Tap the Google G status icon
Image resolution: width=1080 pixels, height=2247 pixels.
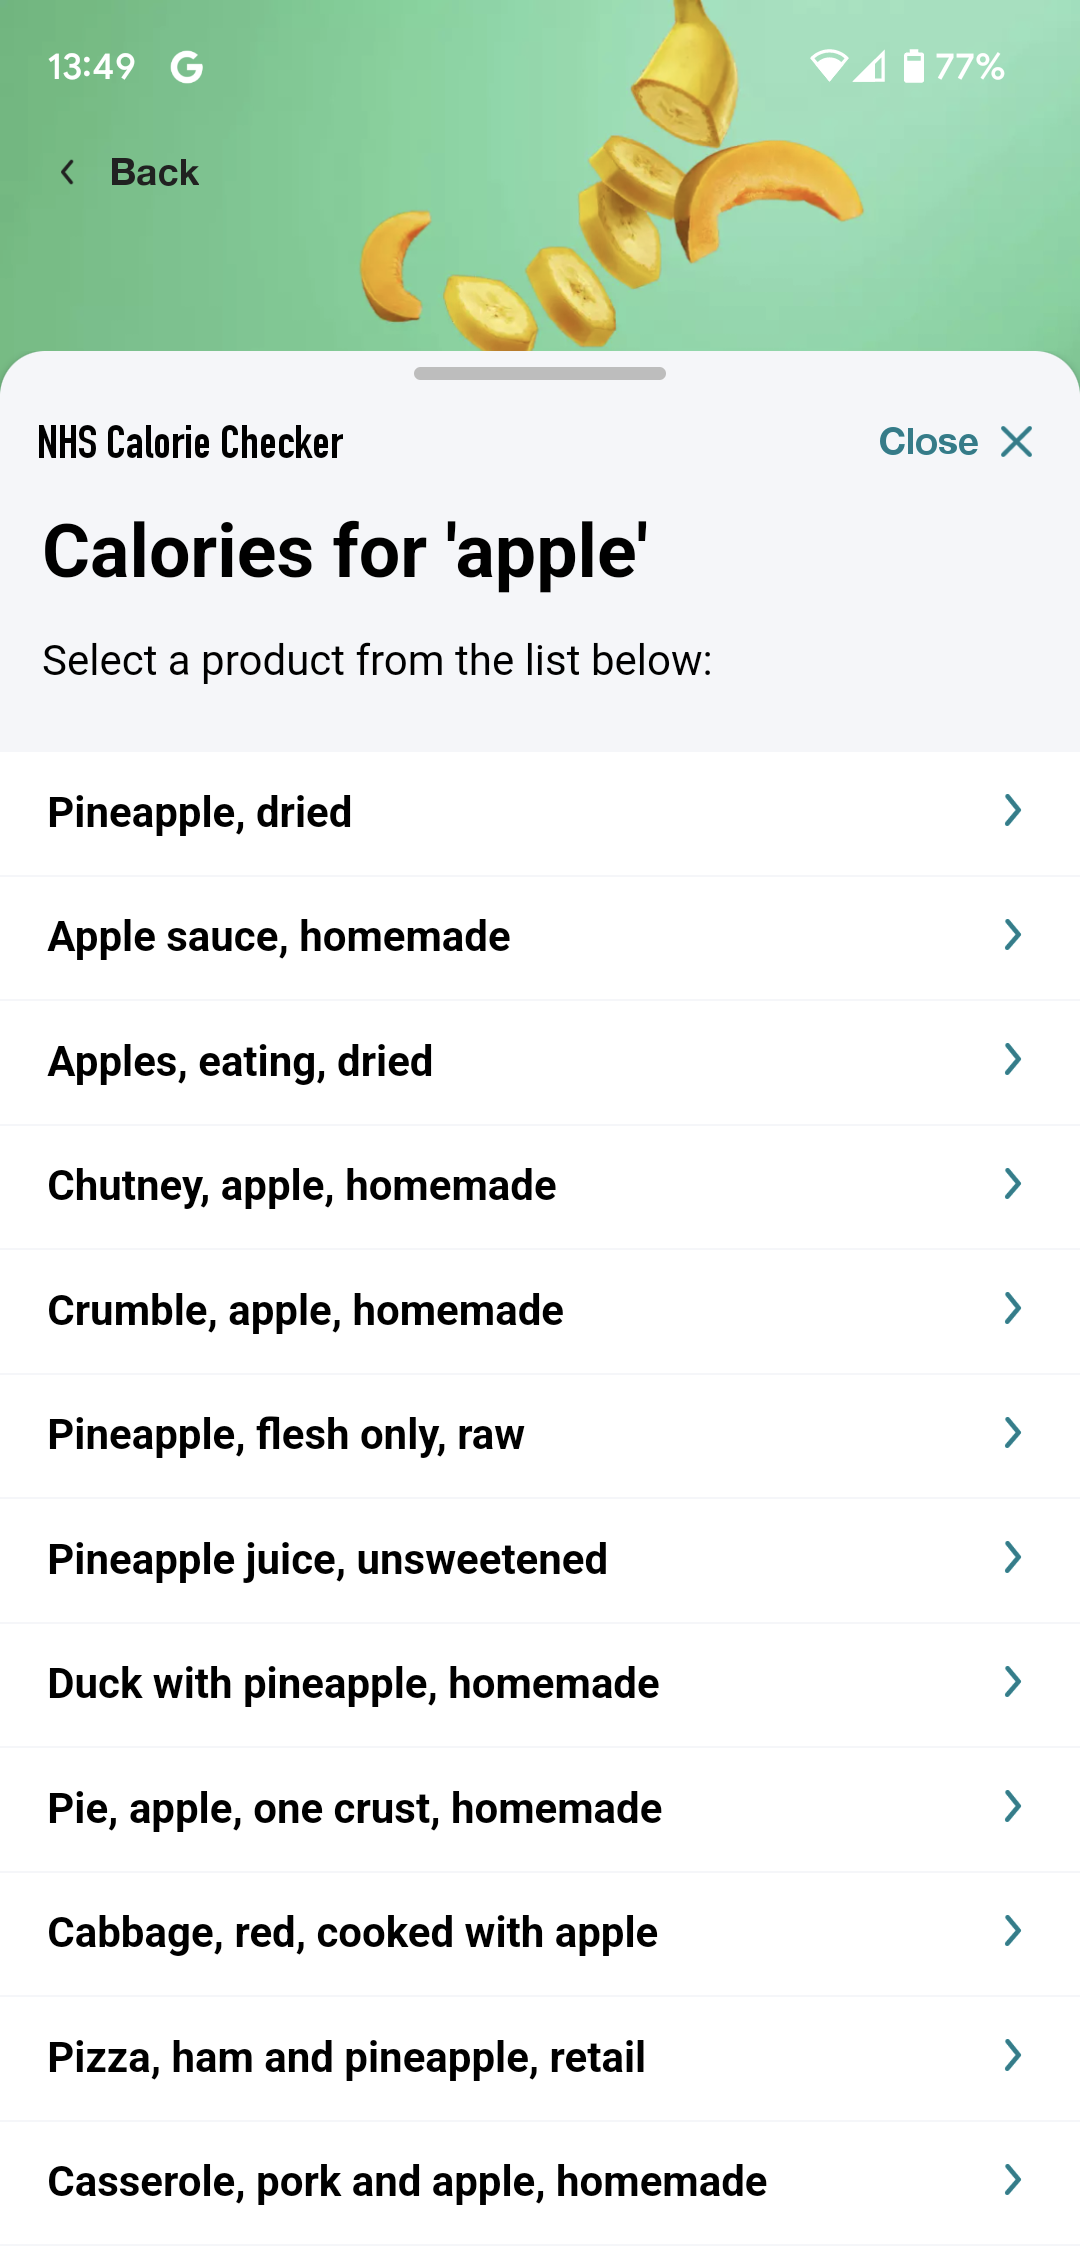coord(187,68)
